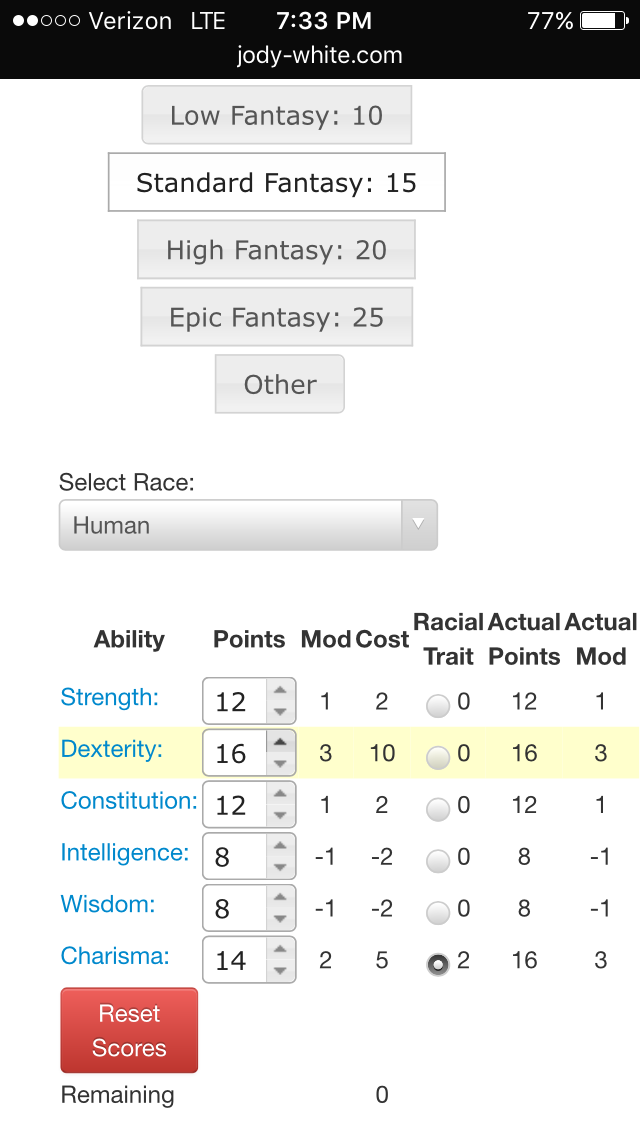
Task: Click Dexterity up arrow stepper
Action: [x=280, y=742]
